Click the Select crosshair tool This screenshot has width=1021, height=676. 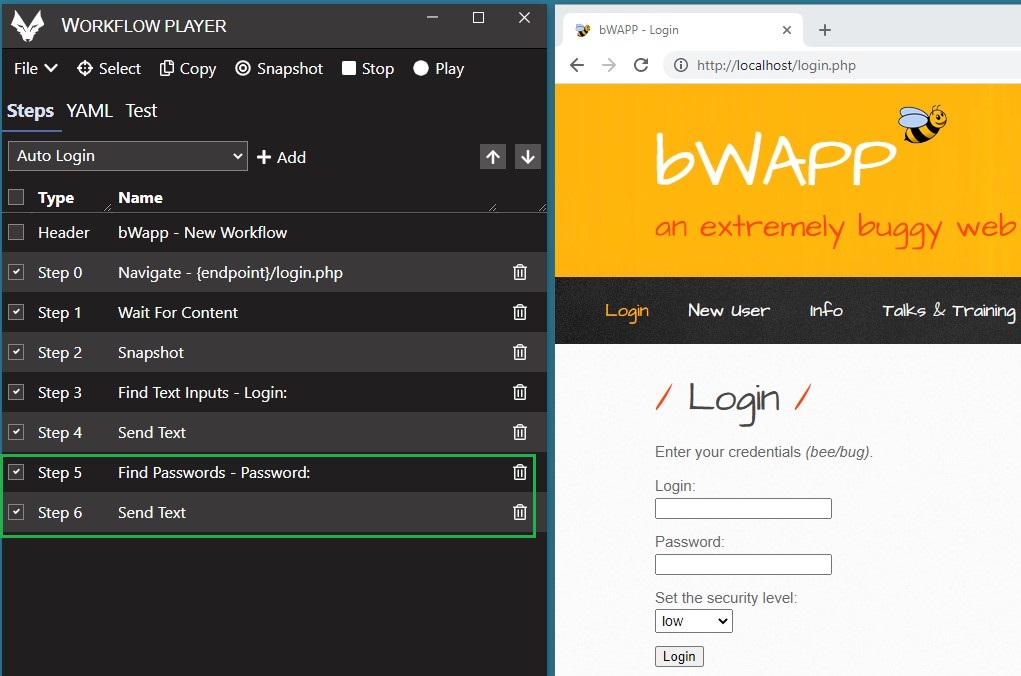109,69
